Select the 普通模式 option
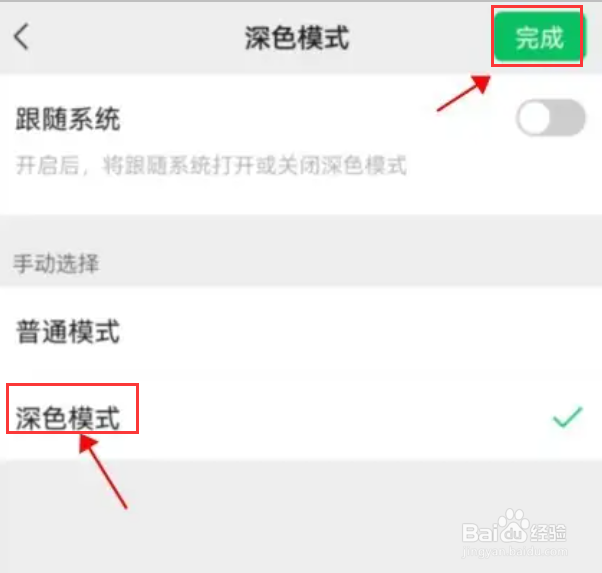This screenshot has height=573, width=602. (x=301, y=331)
